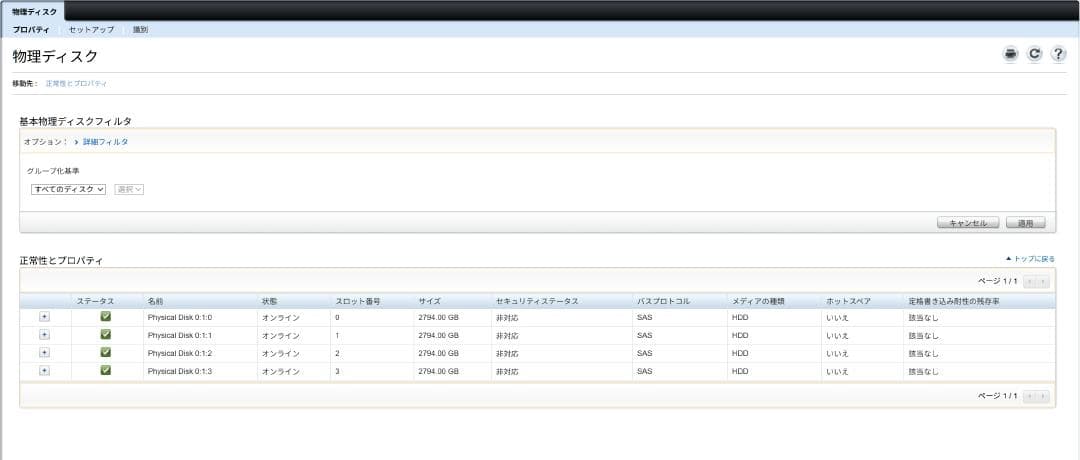Switch to the セットアップ tab

point(92,30)
